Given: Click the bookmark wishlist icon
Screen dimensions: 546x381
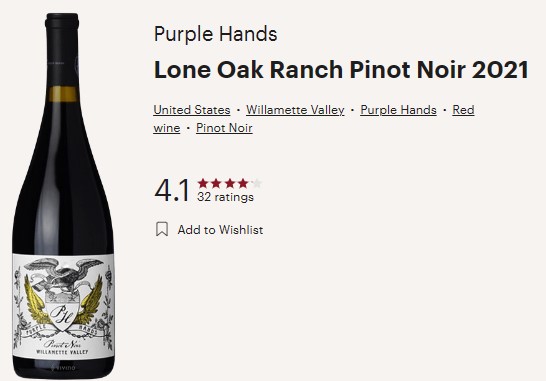Looking at the screenshot, I should coord(162,229).
